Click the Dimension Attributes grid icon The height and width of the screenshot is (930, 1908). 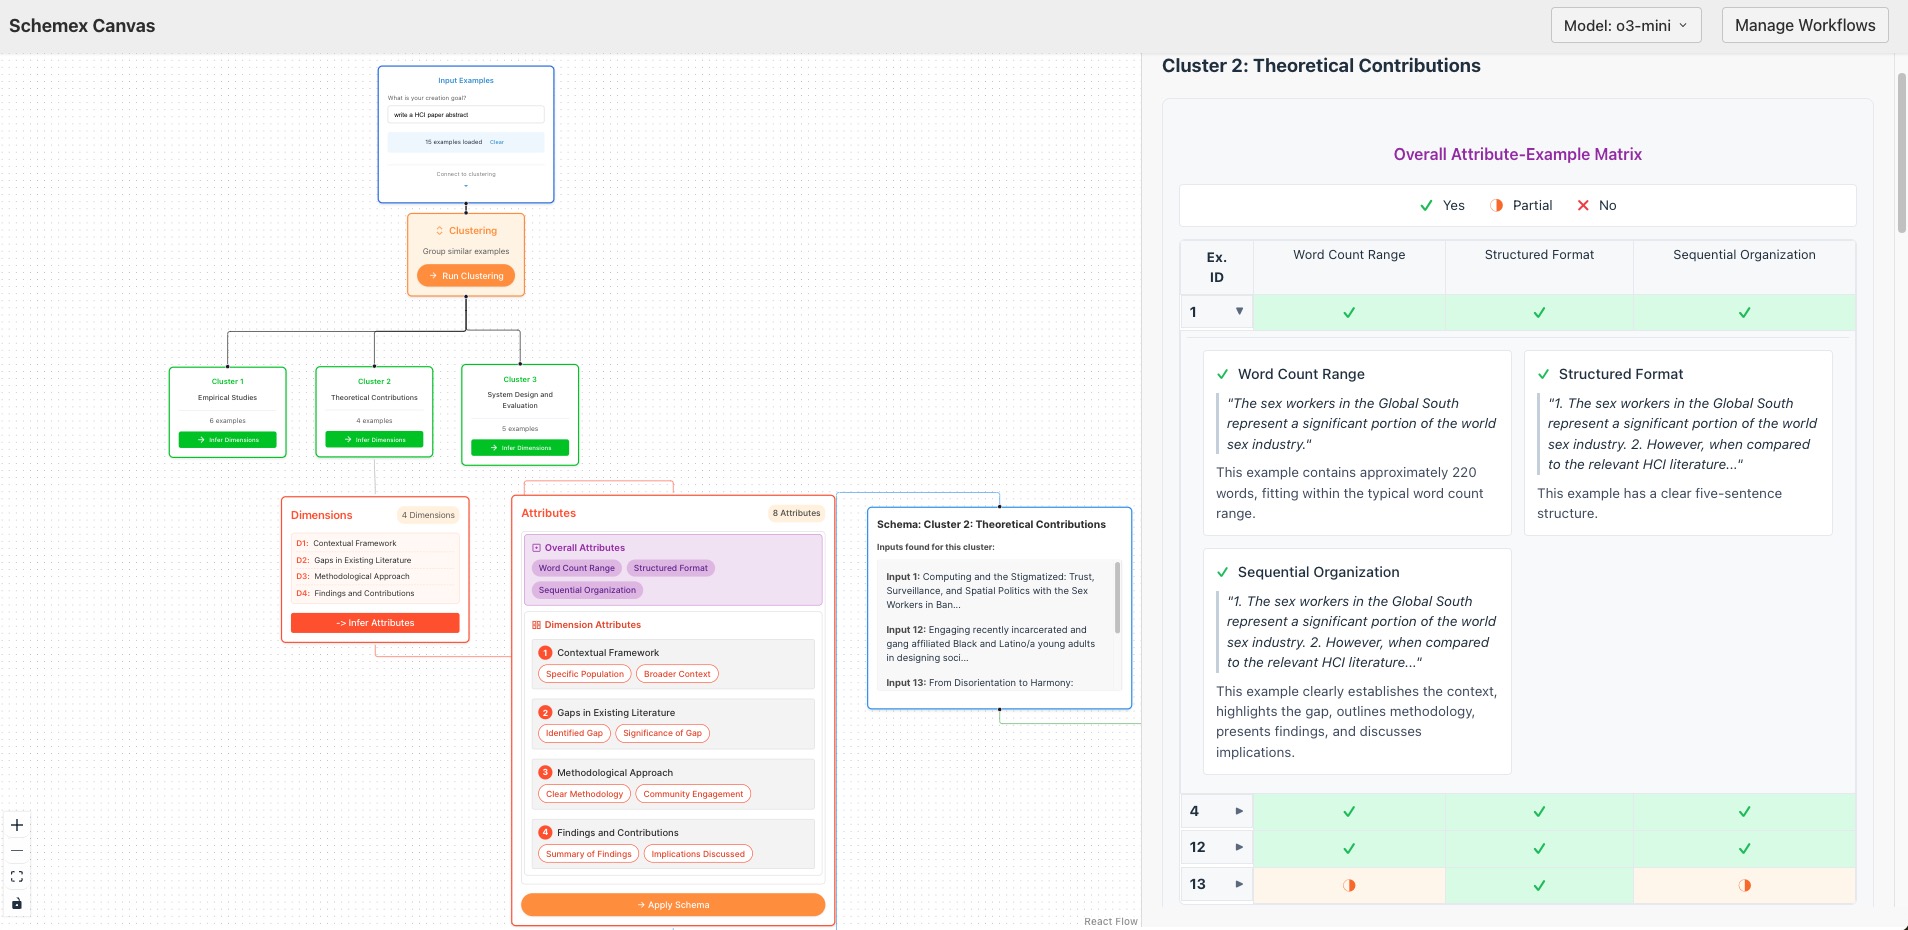click(x=536, y=625)
